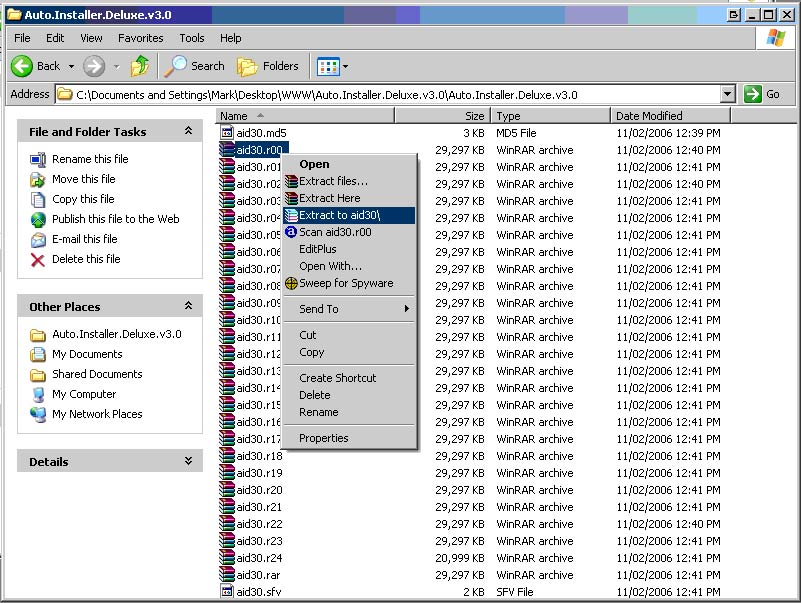
Task: Collapse the File and Folder Tasks panel
Action: tap(188, 131)
